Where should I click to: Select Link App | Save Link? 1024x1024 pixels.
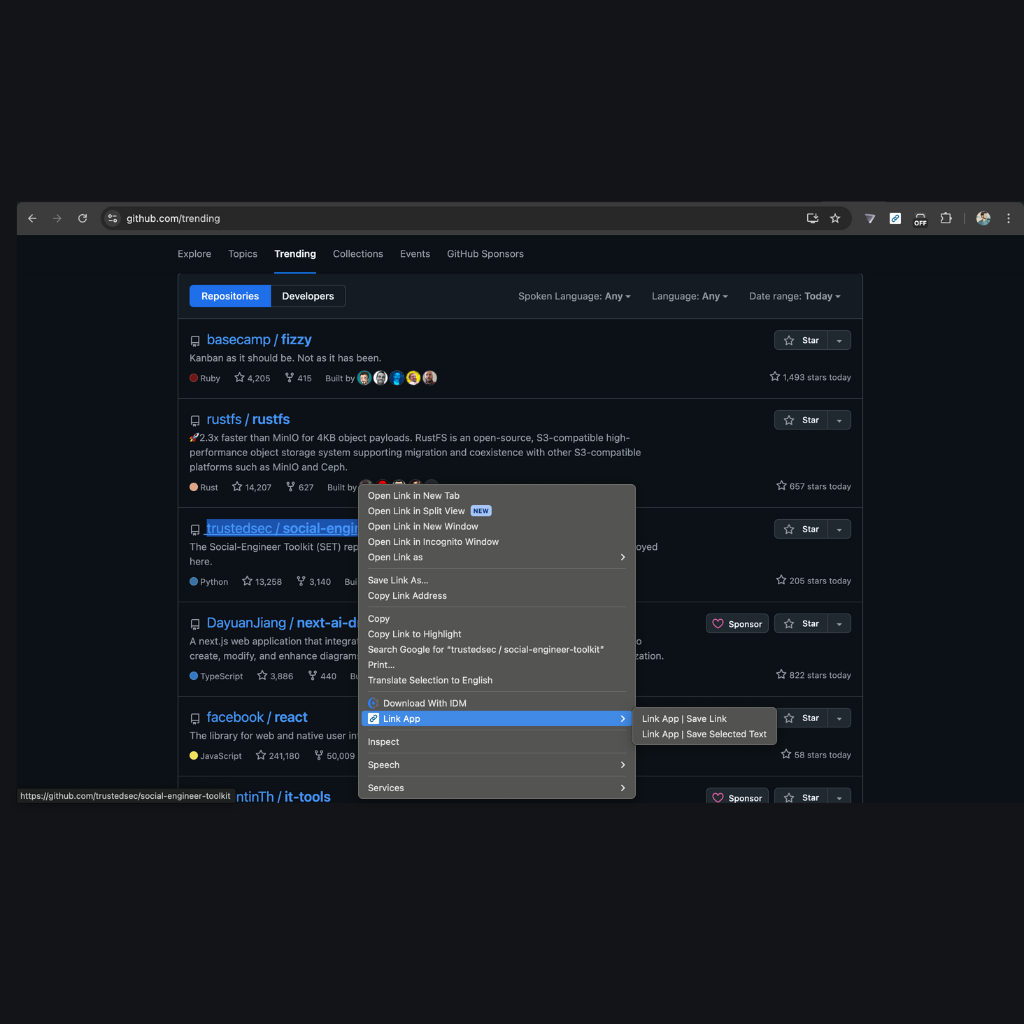[684, 719]
